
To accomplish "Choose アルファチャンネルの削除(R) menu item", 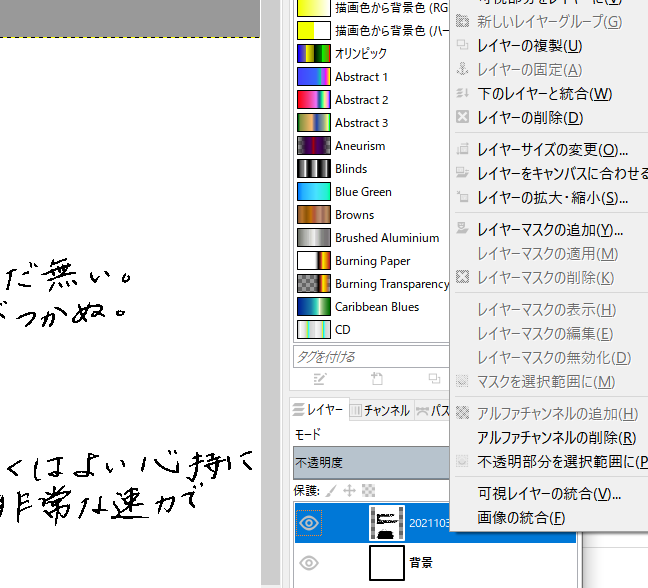I will click(x=557, y=438).
